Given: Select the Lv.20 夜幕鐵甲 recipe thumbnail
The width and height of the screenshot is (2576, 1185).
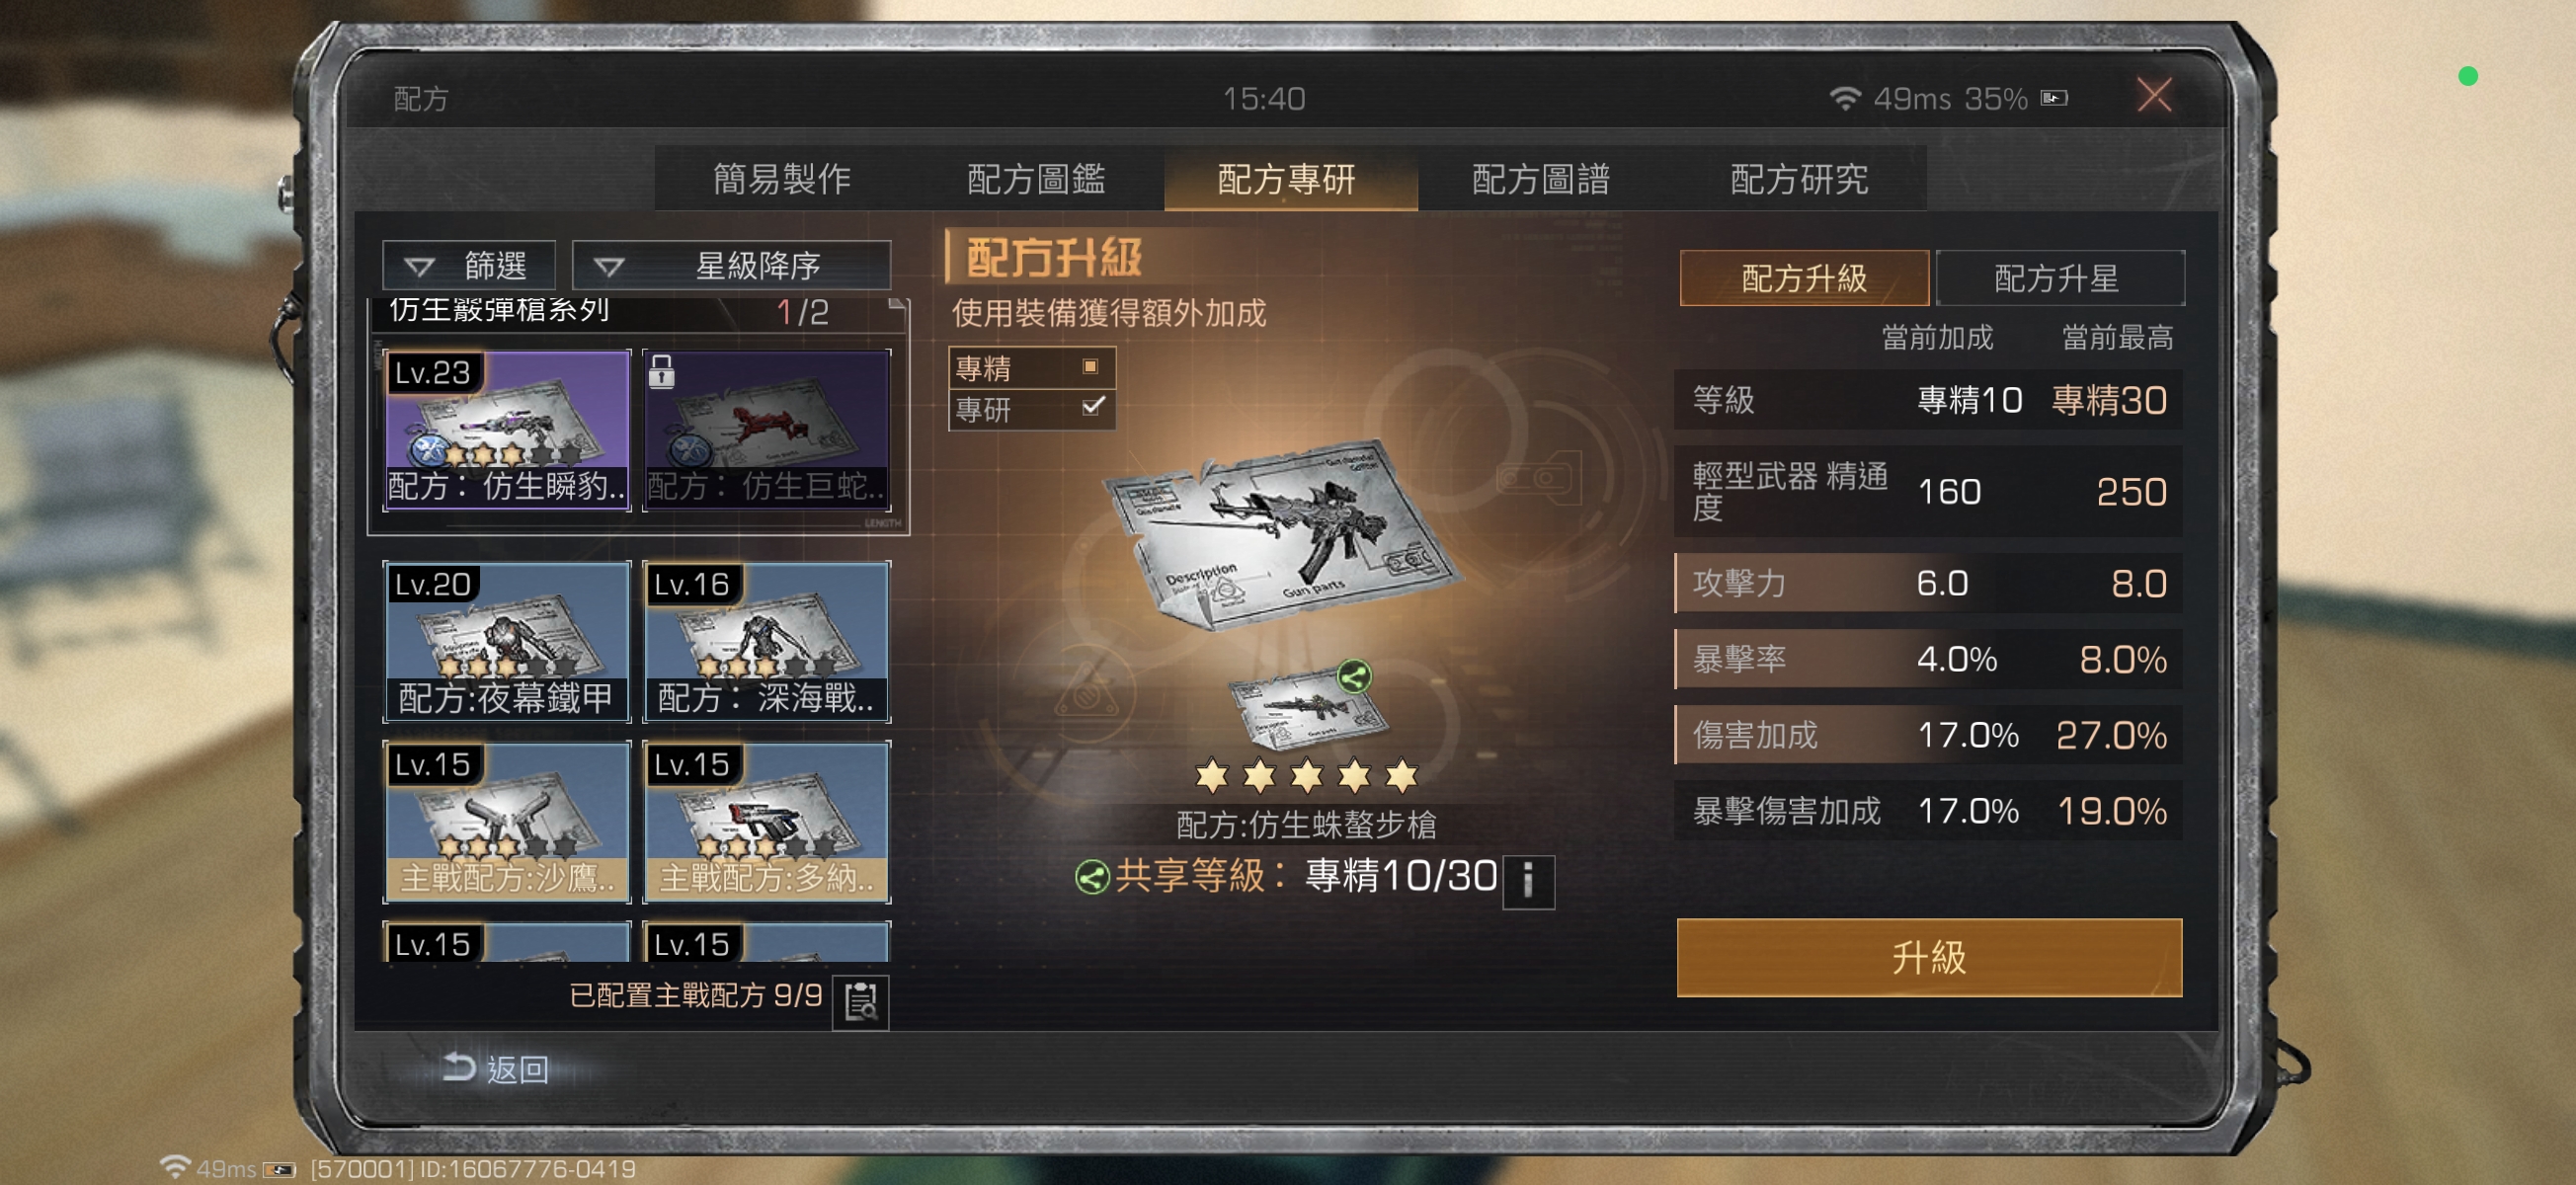Looking at the screenshot, I should pyautogui.click(x=507, y=641).
